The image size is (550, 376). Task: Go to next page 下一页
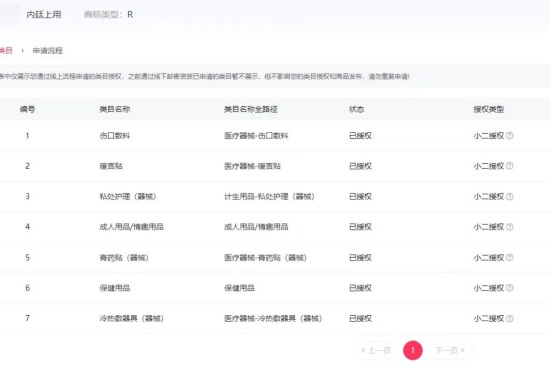(x=450, y=350)
